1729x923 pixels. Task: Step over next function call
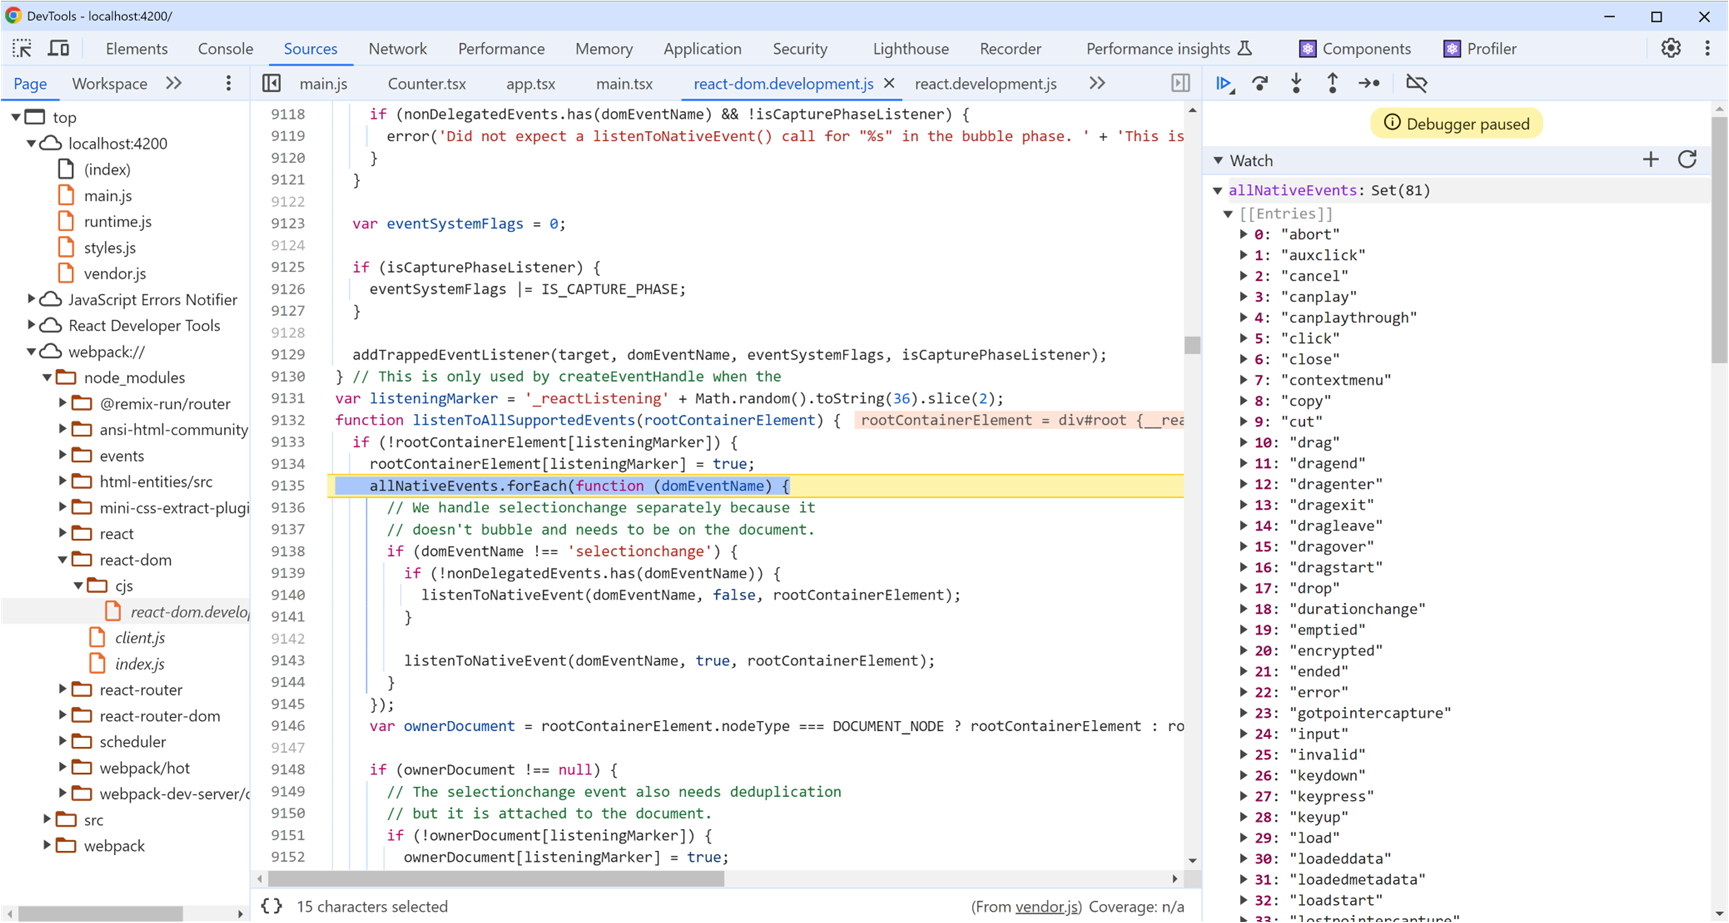[x=1260, y=83]
